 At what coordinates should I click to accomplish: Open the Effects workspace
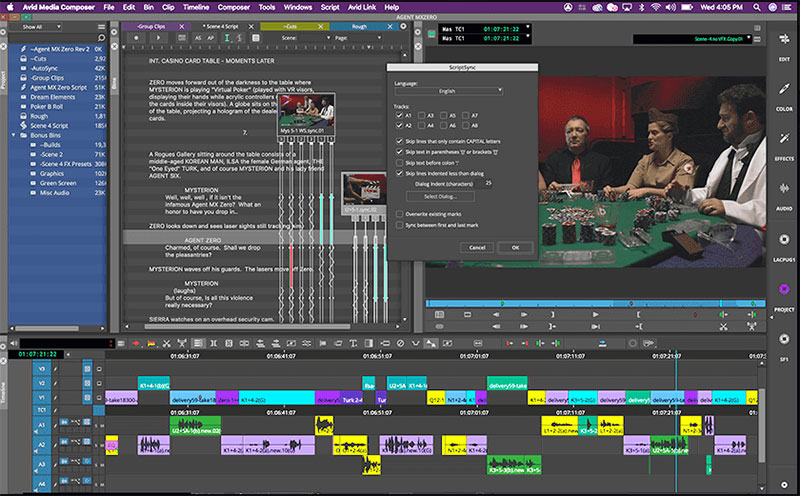[x=784, y=139]
